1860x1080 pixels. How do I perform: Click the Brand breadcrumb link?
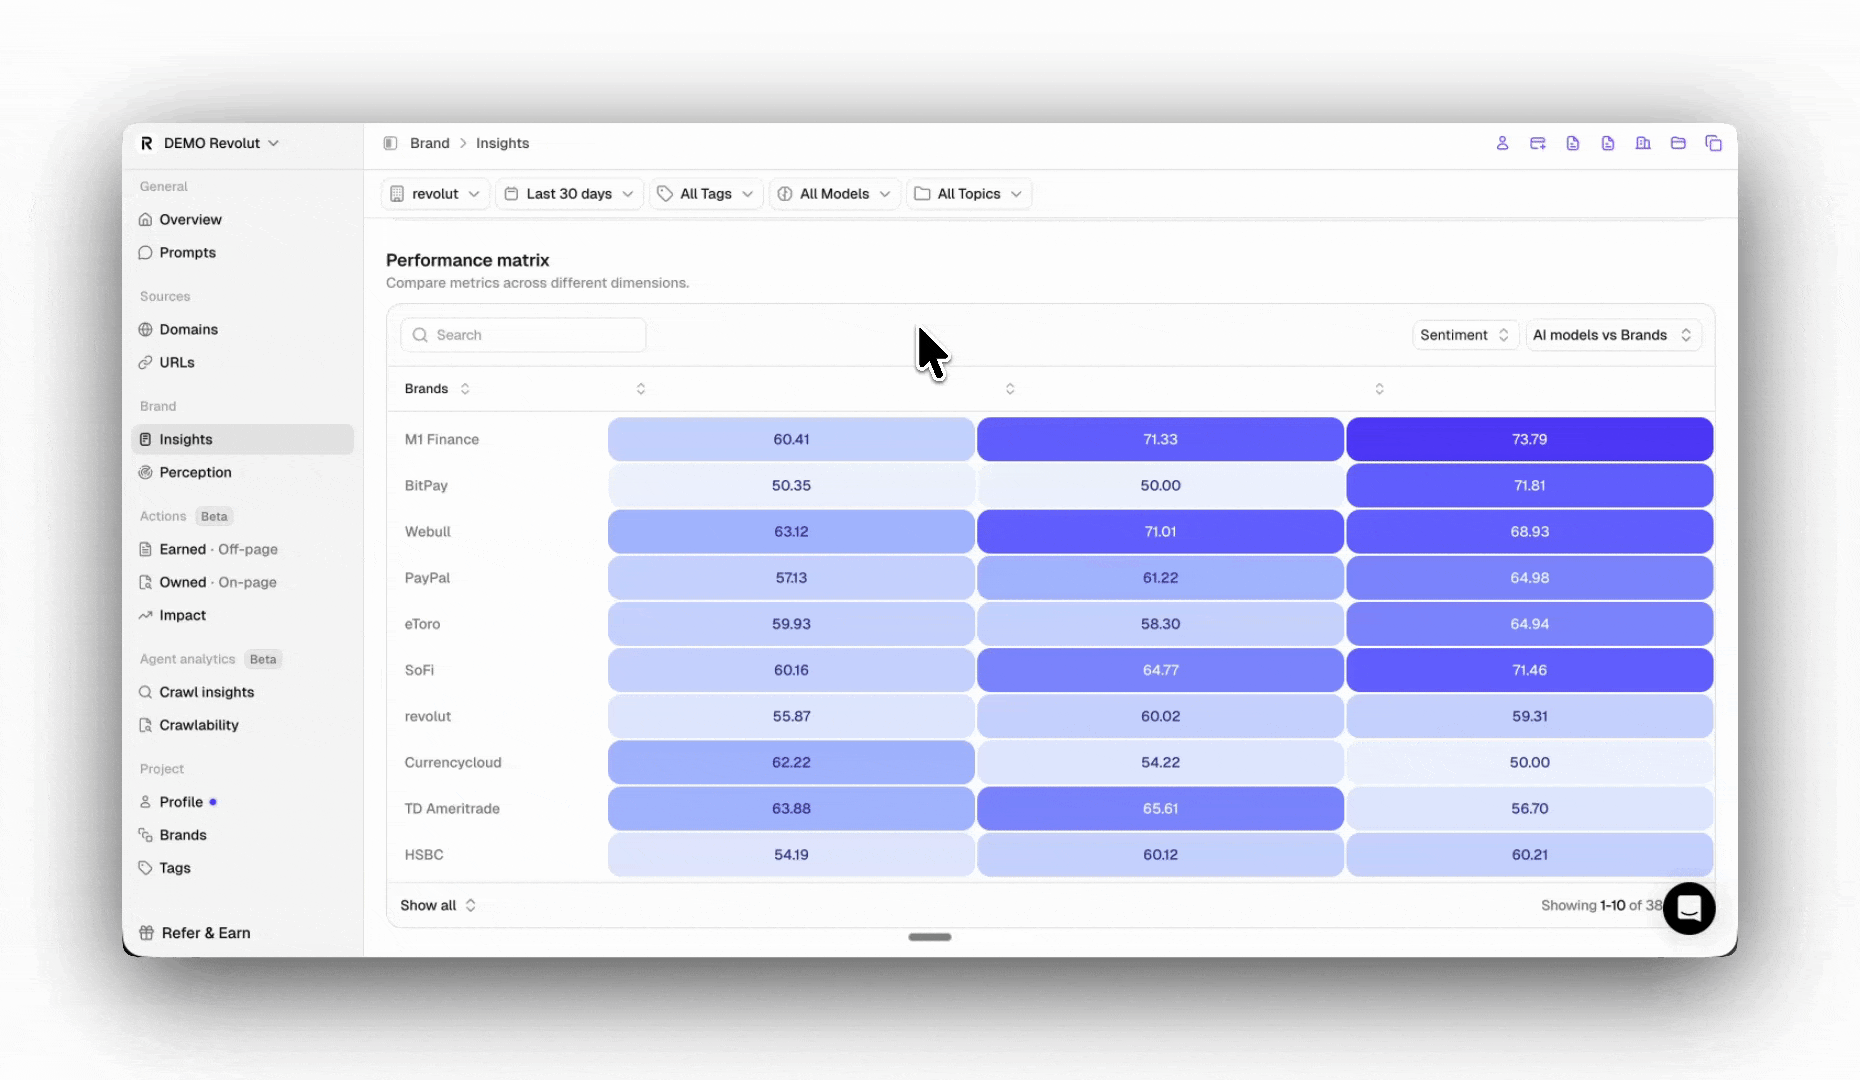tap(430, 143)
